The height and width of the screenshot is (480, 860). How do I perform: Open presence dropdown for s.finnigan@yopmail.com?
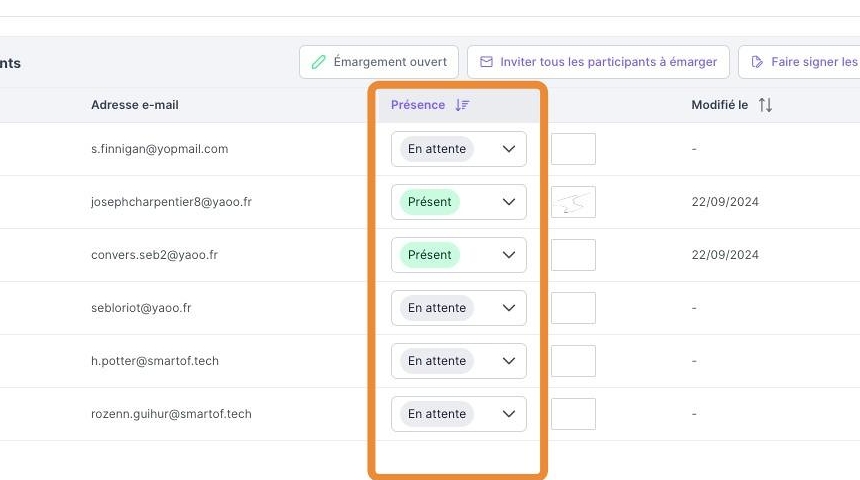pos(509,149)
